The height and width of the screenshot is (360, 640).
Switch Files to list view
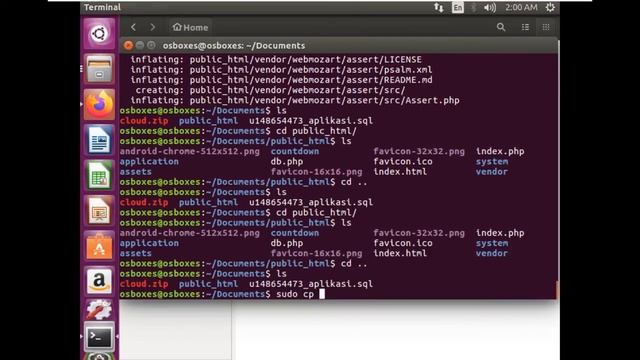[525, 27]
